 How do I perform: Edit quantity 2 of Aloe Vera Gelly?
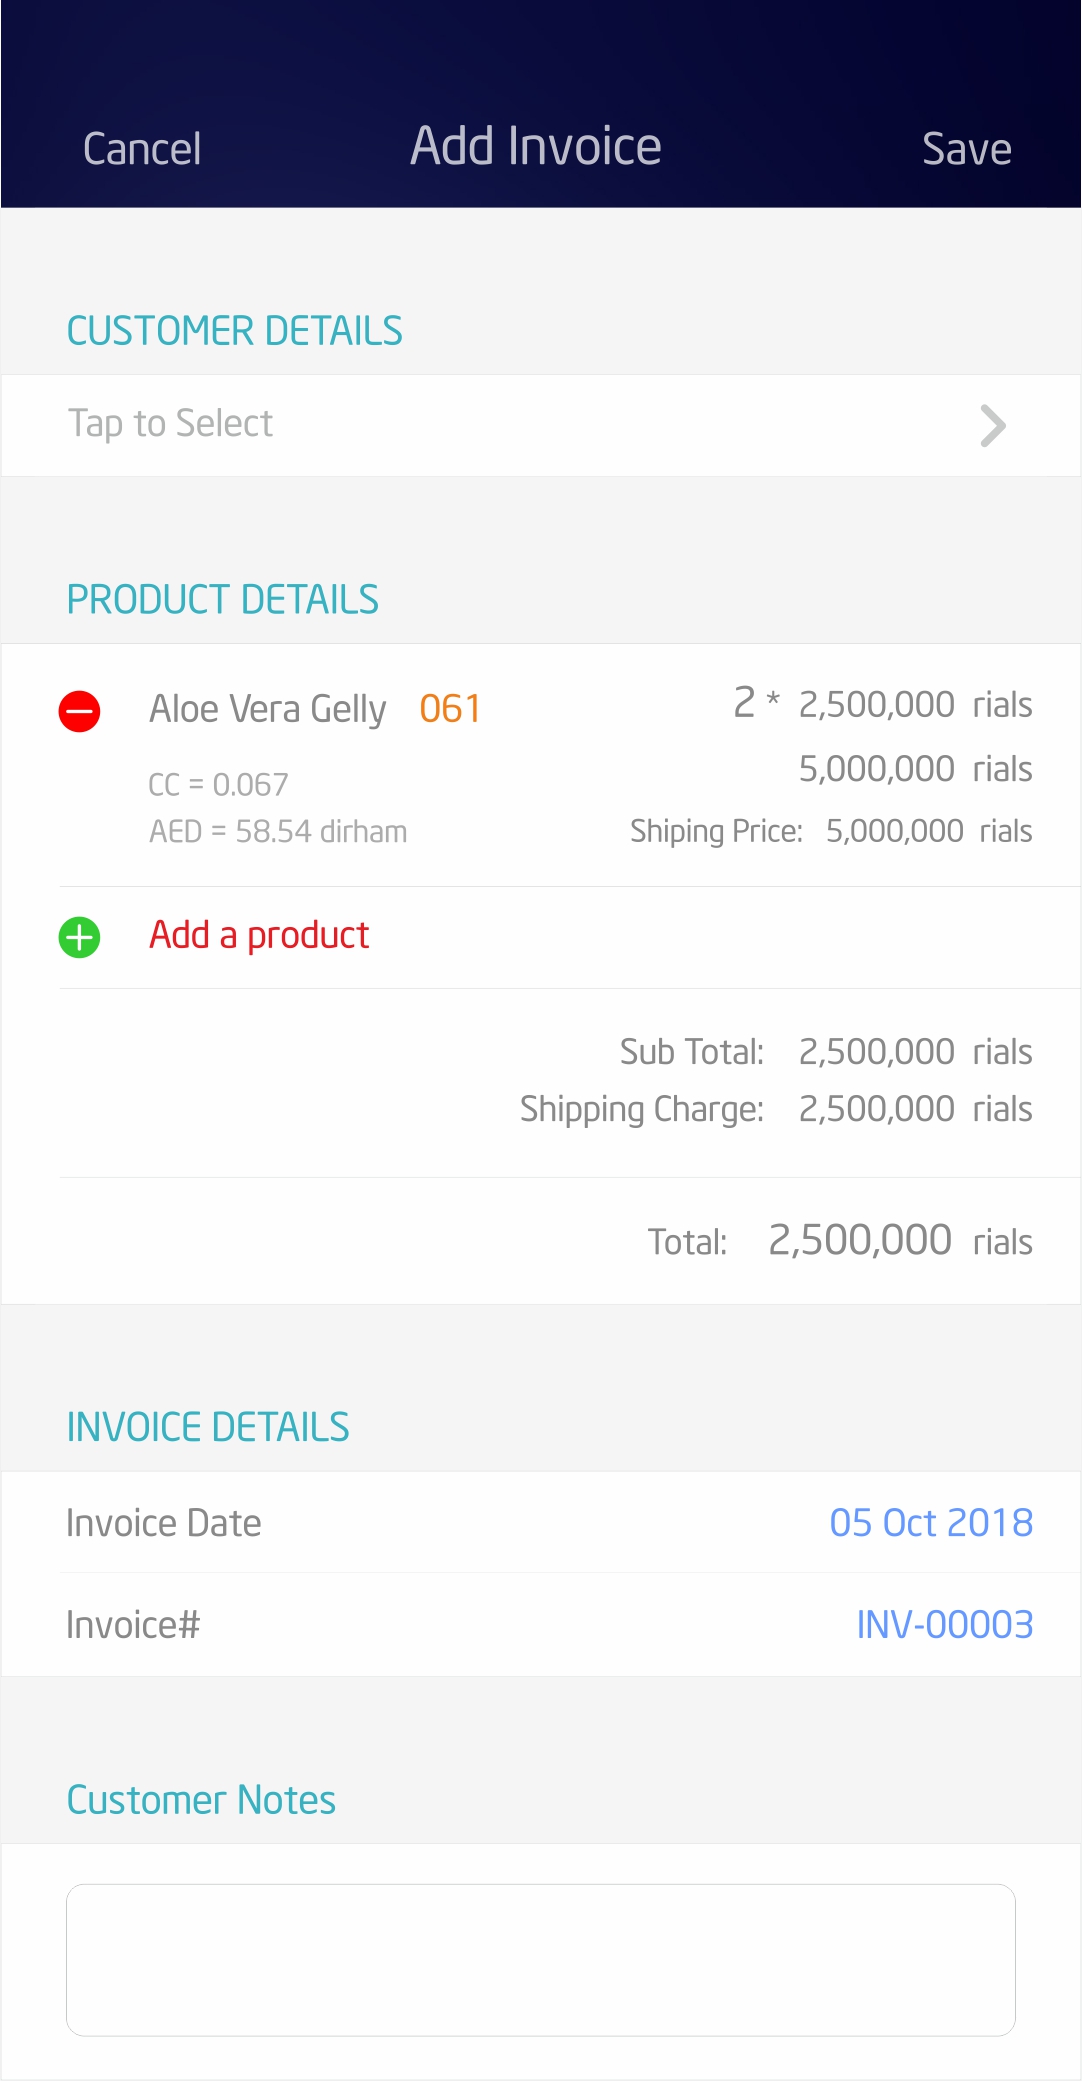click(744, 702)
